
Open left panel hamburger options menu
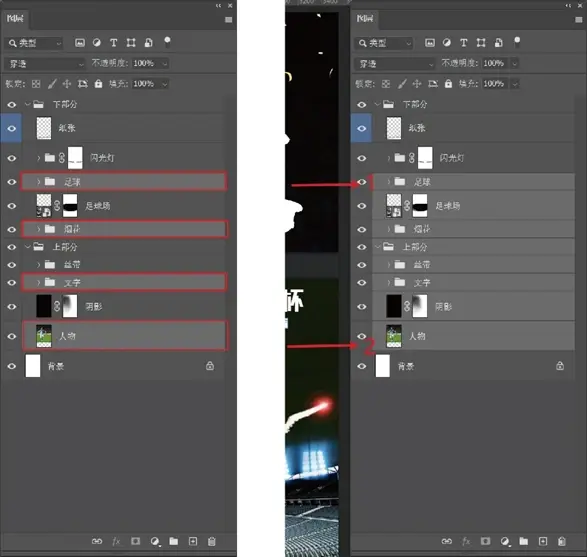(x=229, y=20)
